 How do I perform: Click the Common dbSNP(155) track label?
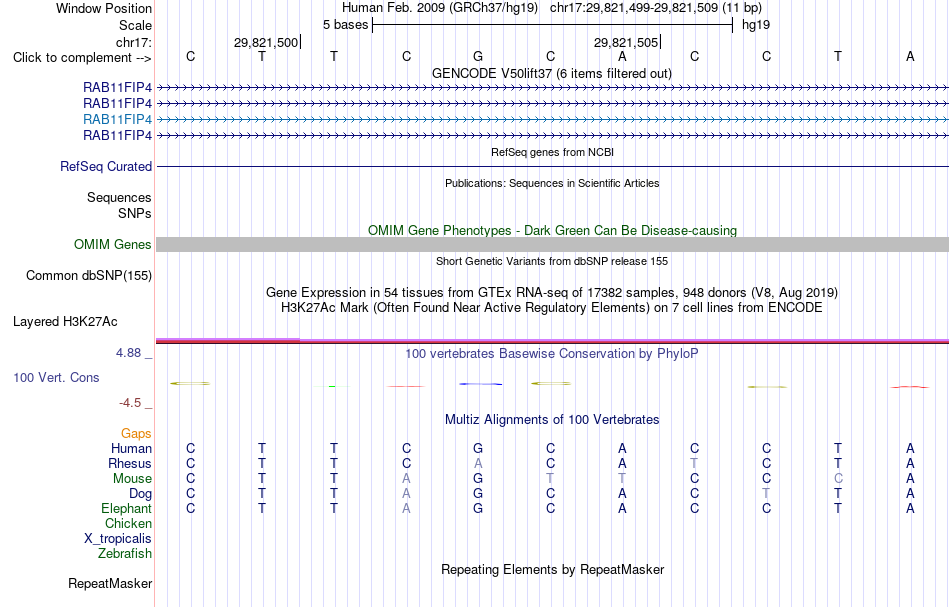[x=89, y=276]
